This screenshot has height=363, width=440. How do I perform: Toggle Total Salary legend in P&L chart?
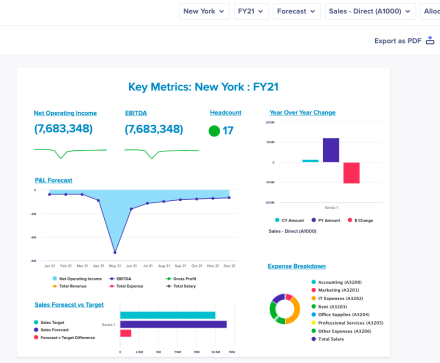tap(181, 286)
